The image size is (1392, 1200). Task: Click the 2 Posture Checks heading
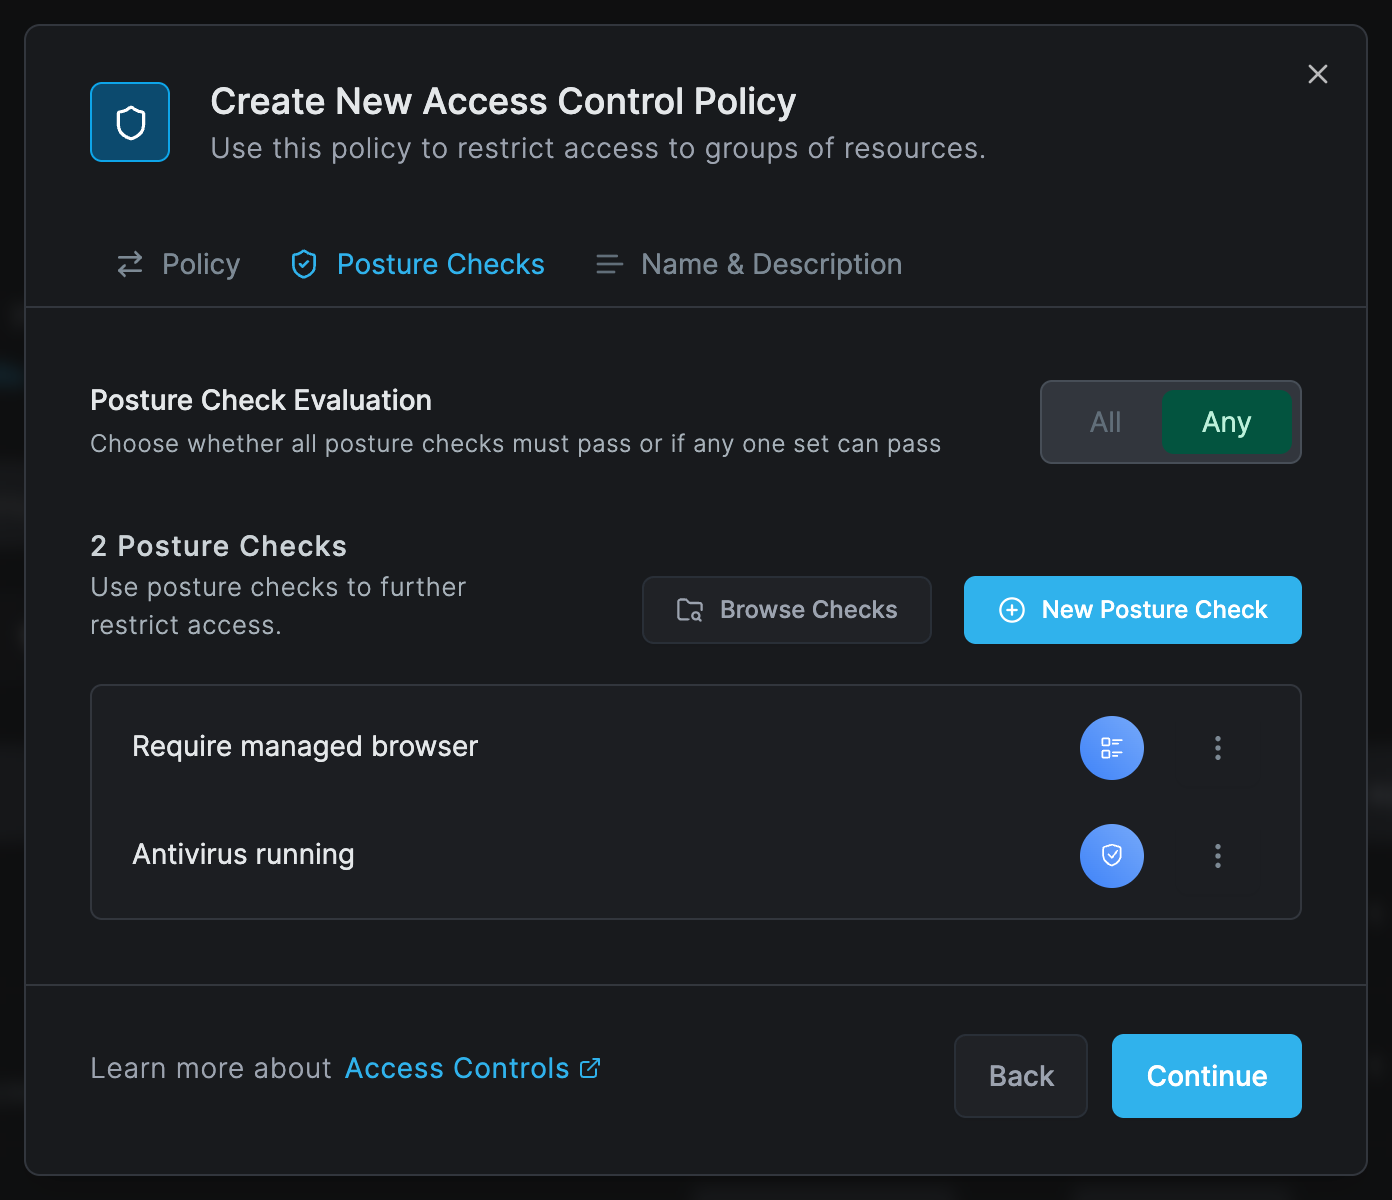218,546
